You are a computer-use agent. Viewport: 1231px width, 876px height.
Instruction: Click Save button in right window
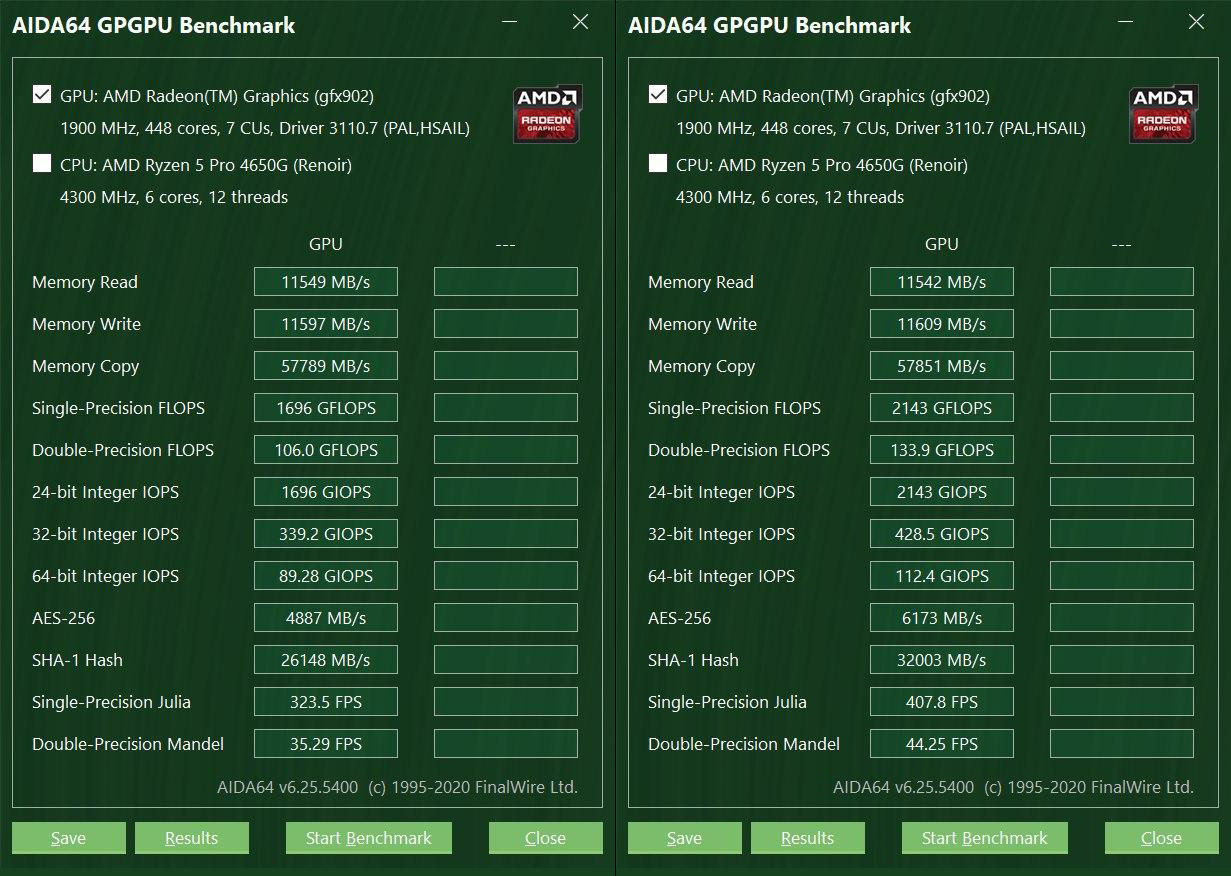[x=685, y=838]
